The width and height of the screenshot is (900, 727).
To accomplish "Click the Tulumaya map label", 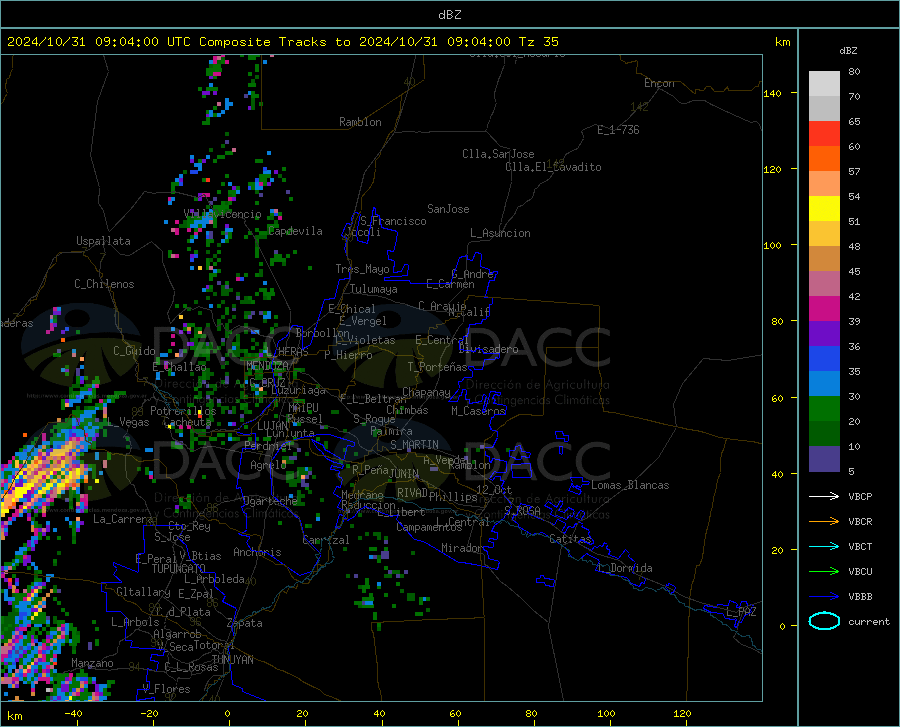I will pos(374,289).
